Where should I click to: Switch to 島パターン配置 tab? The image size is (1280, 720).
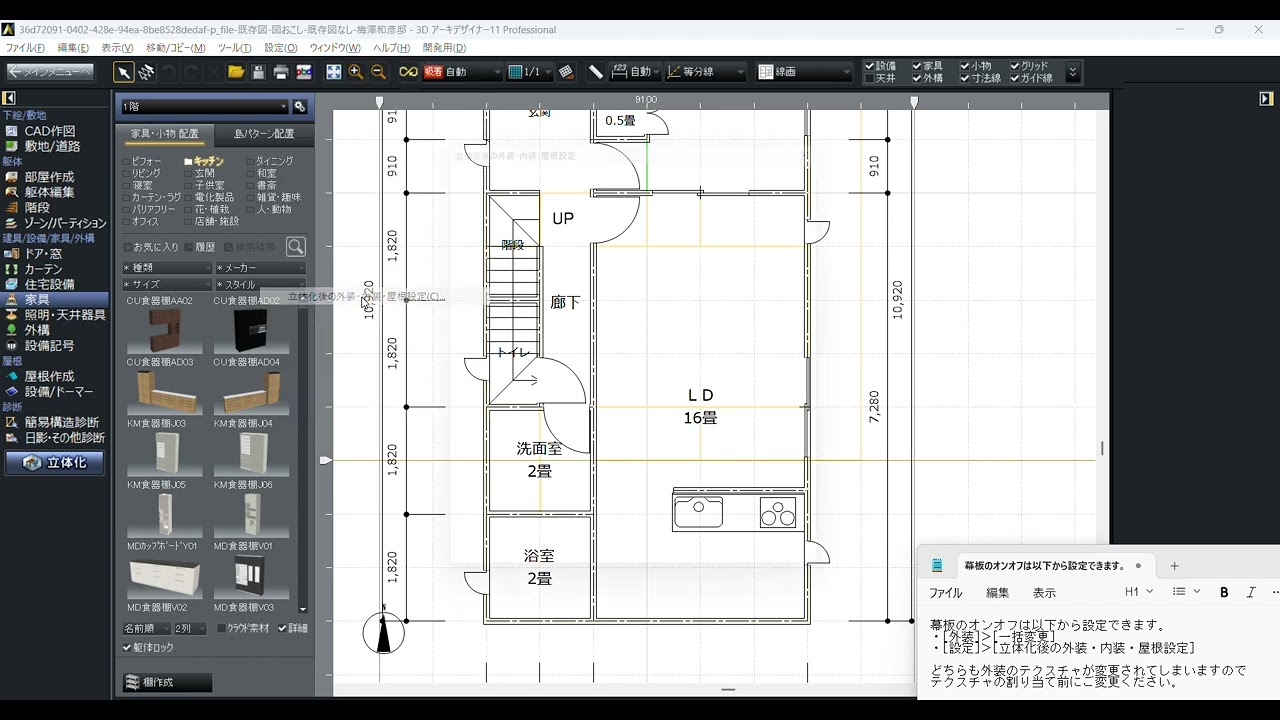tap(264, 133)
